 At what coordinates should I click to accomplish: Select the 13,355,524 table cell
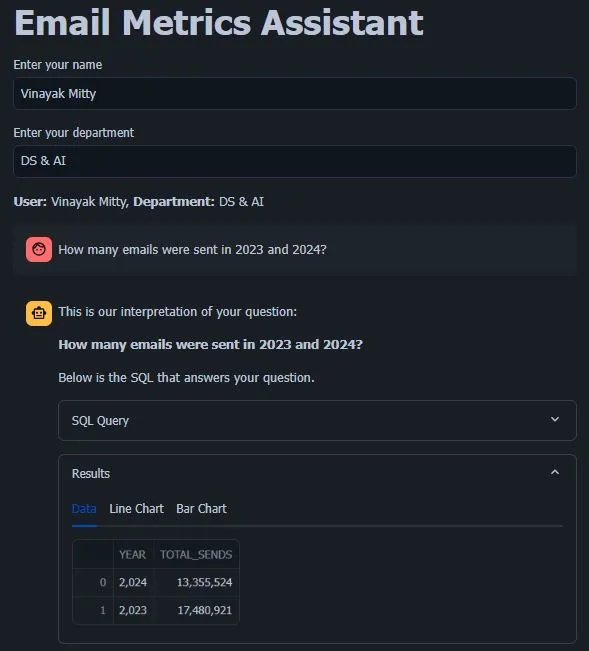point(196,582)
